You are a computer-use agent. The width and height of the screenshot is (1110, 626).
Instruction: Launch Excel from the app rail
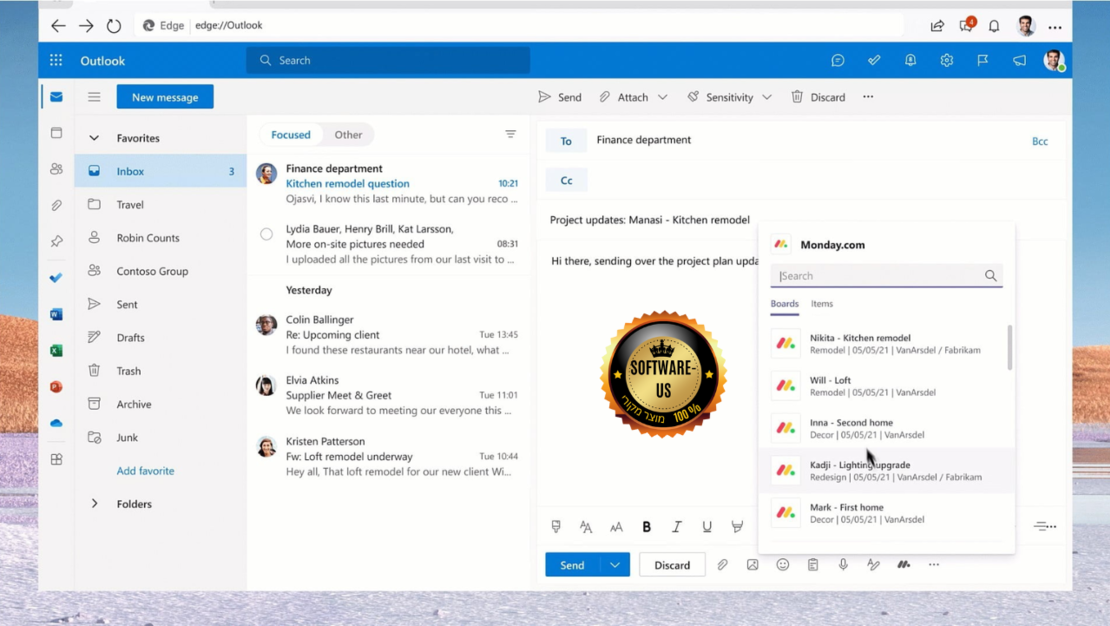[x=57, y=351]
